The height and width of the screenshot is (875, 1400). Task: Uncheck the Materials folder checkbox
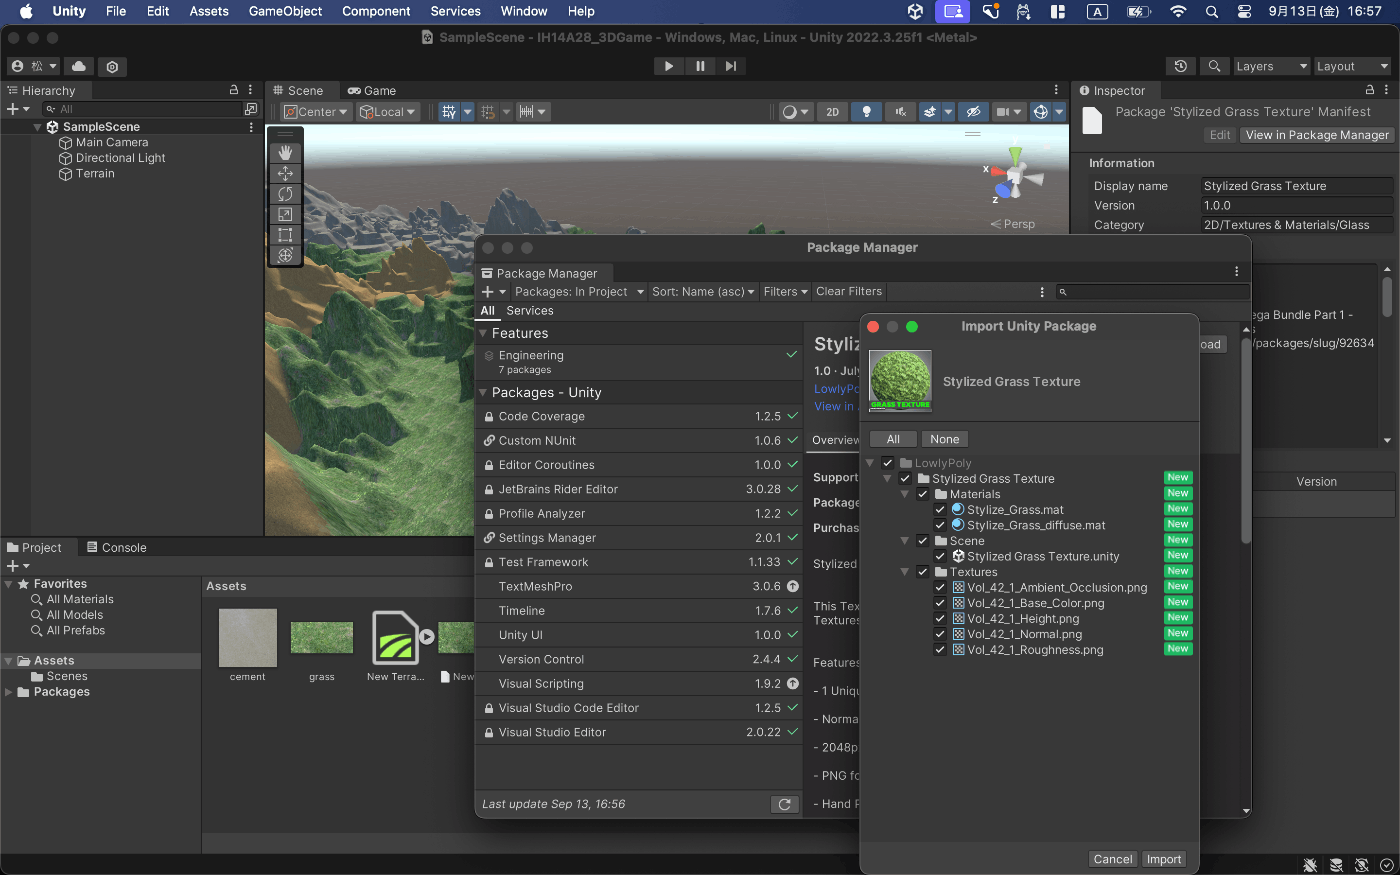click(923, 494)
